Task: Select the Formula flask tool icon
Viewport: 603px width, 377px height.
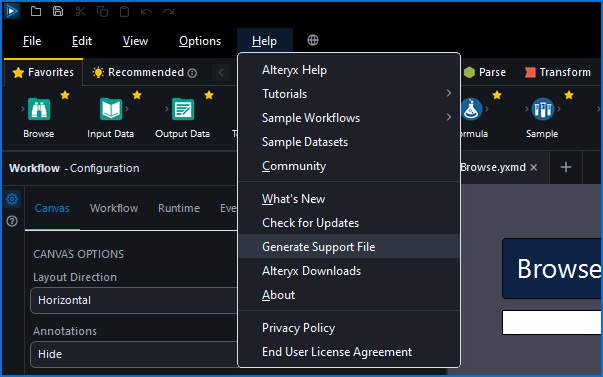Action: [x=471, y=109]
